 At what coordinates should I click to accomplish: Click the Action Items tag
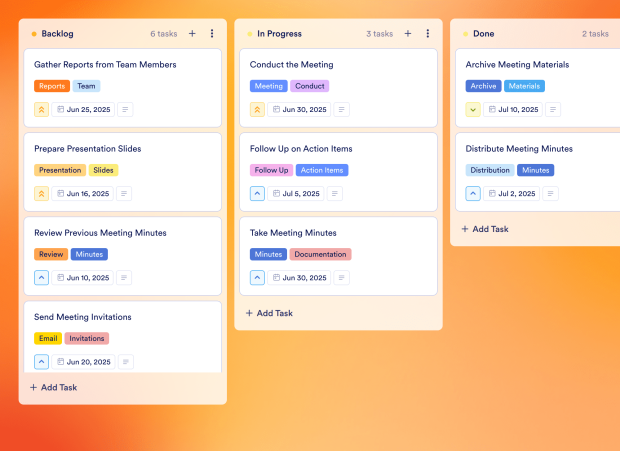pos(322,170)
